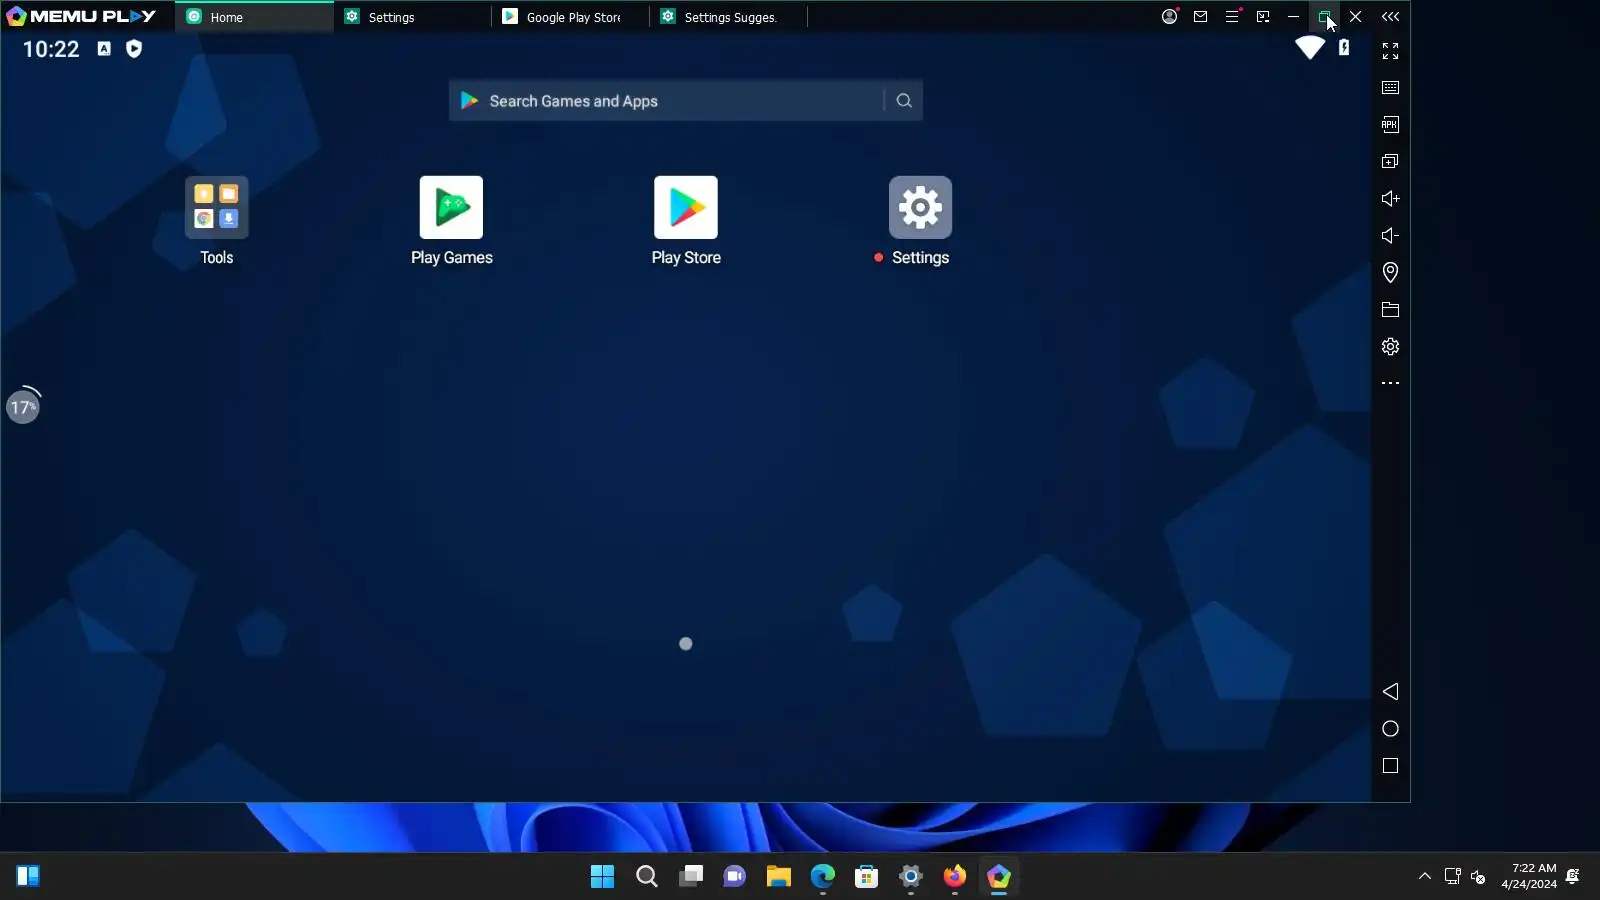Viewport: 1600px width, 900px height.
Task: Switch to the Settings Sugges. tab
Action: (728, 17)
